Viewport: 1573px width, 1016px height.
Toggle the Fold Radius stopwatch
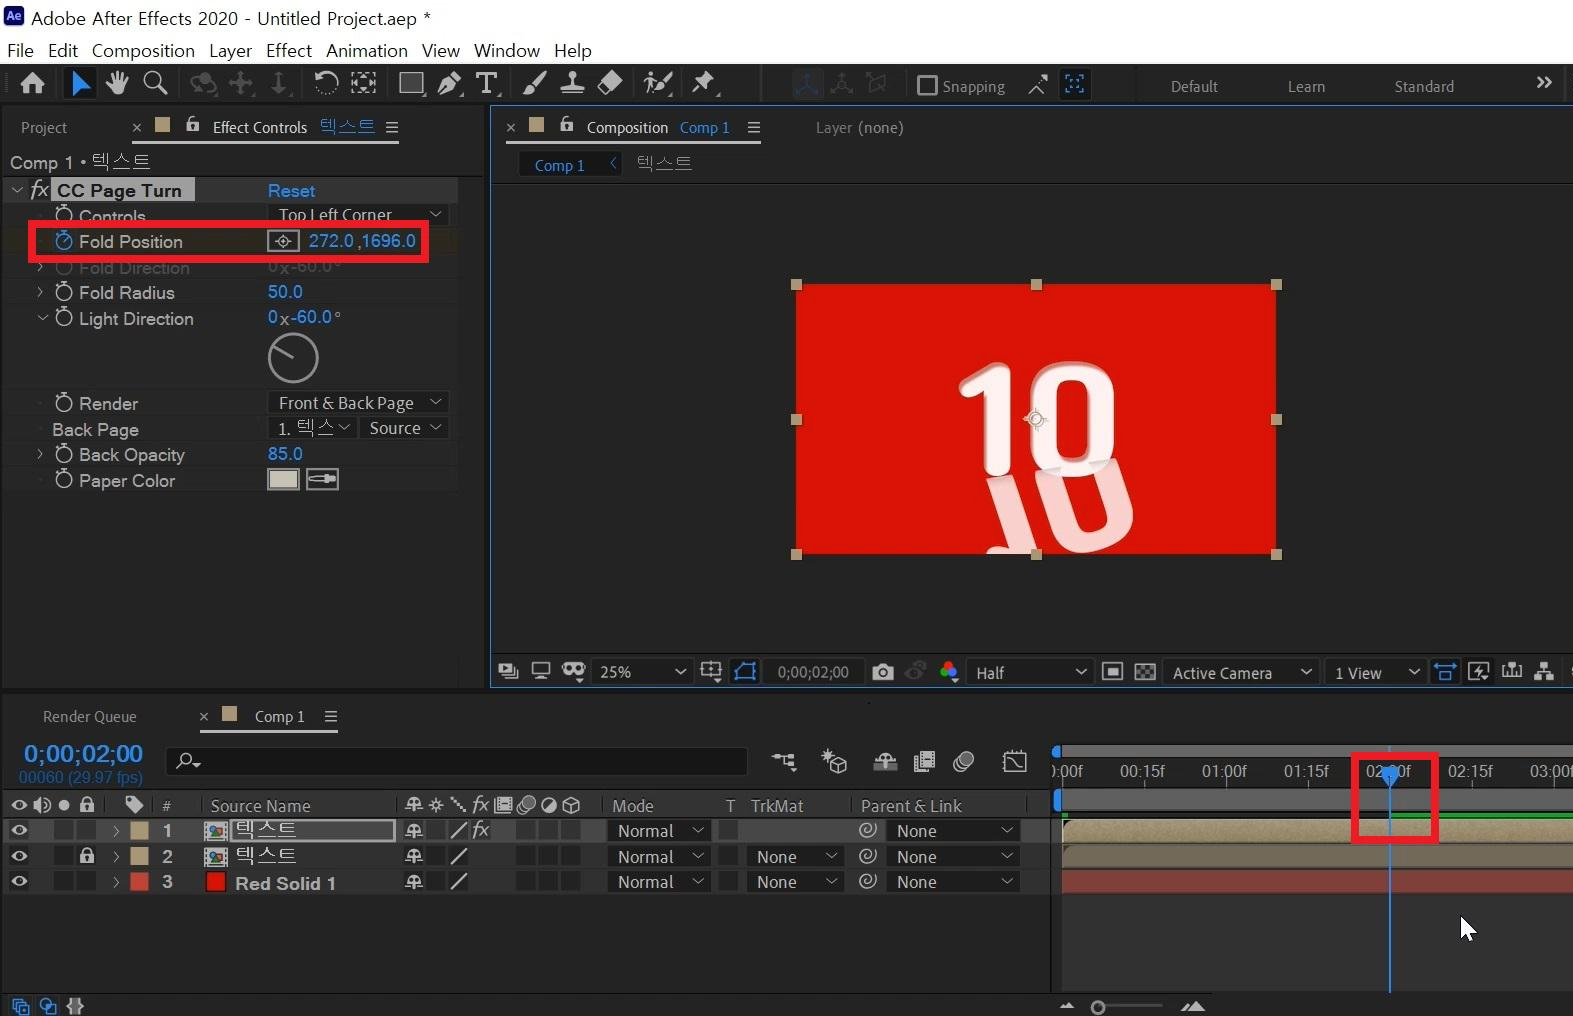64,292
